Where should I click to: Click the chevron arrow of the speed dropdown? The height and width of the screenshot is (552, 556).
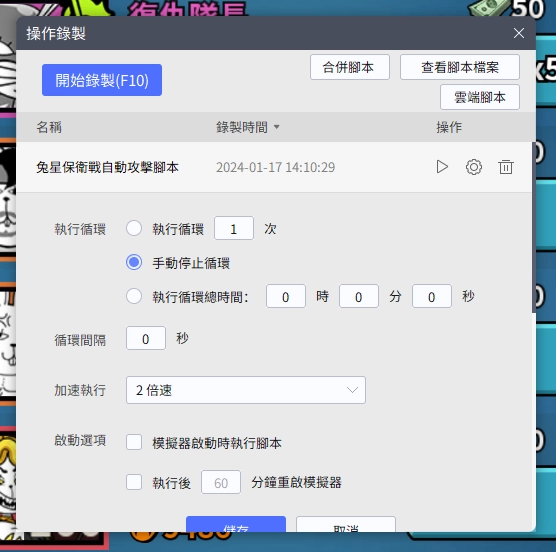click(x=352, y=390)
